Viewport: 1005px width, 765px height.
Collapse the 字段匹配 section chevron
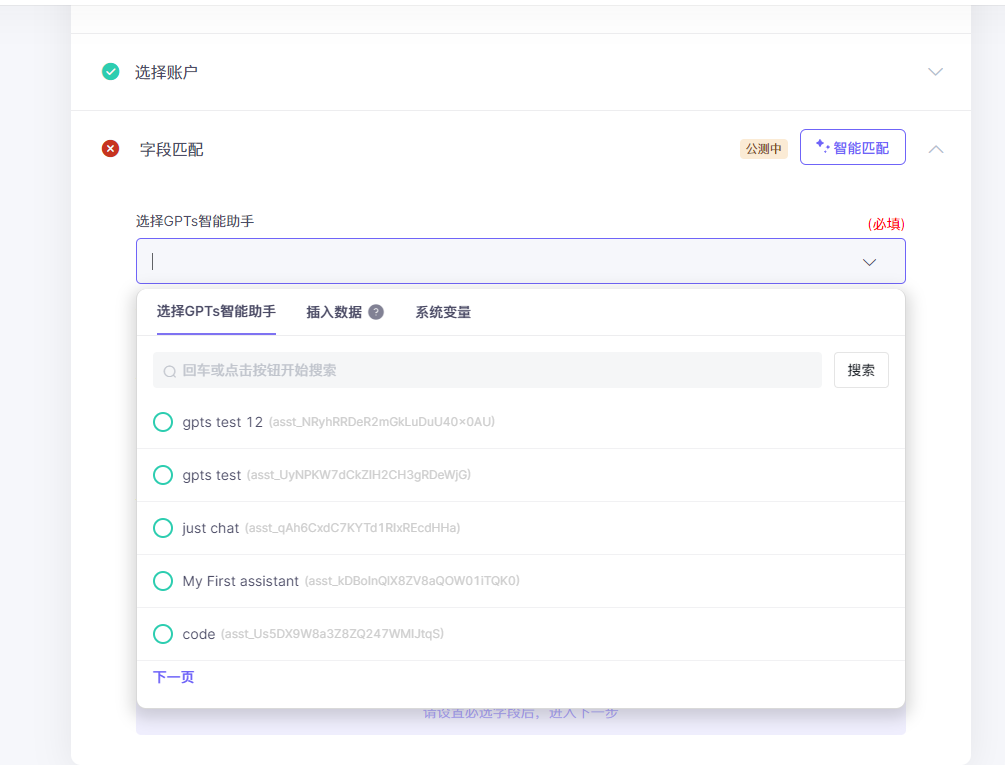pos(935,149)
